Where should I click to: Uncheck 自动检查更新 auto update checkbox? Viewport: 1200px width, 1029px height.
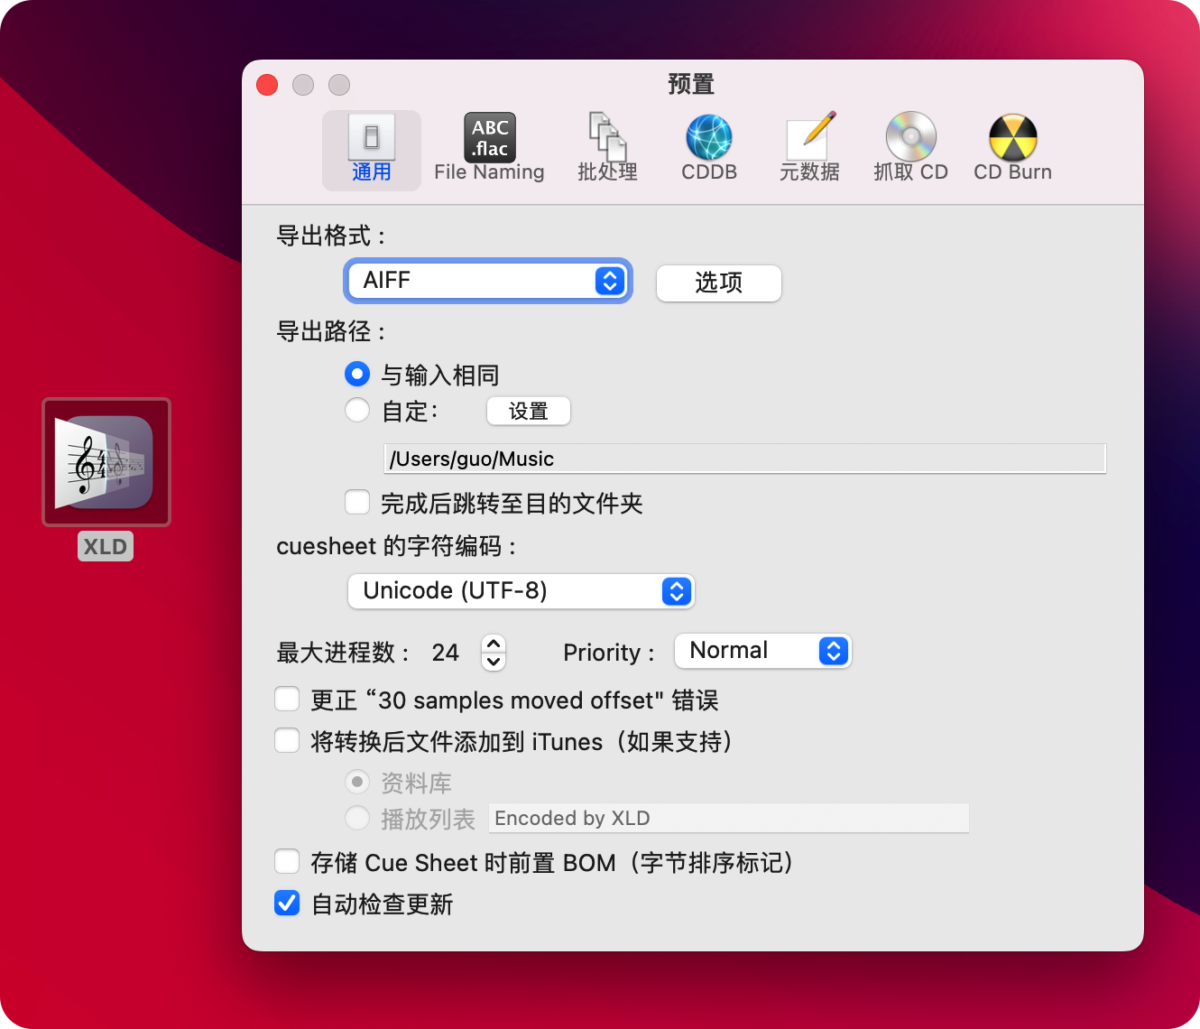[287, 903]
